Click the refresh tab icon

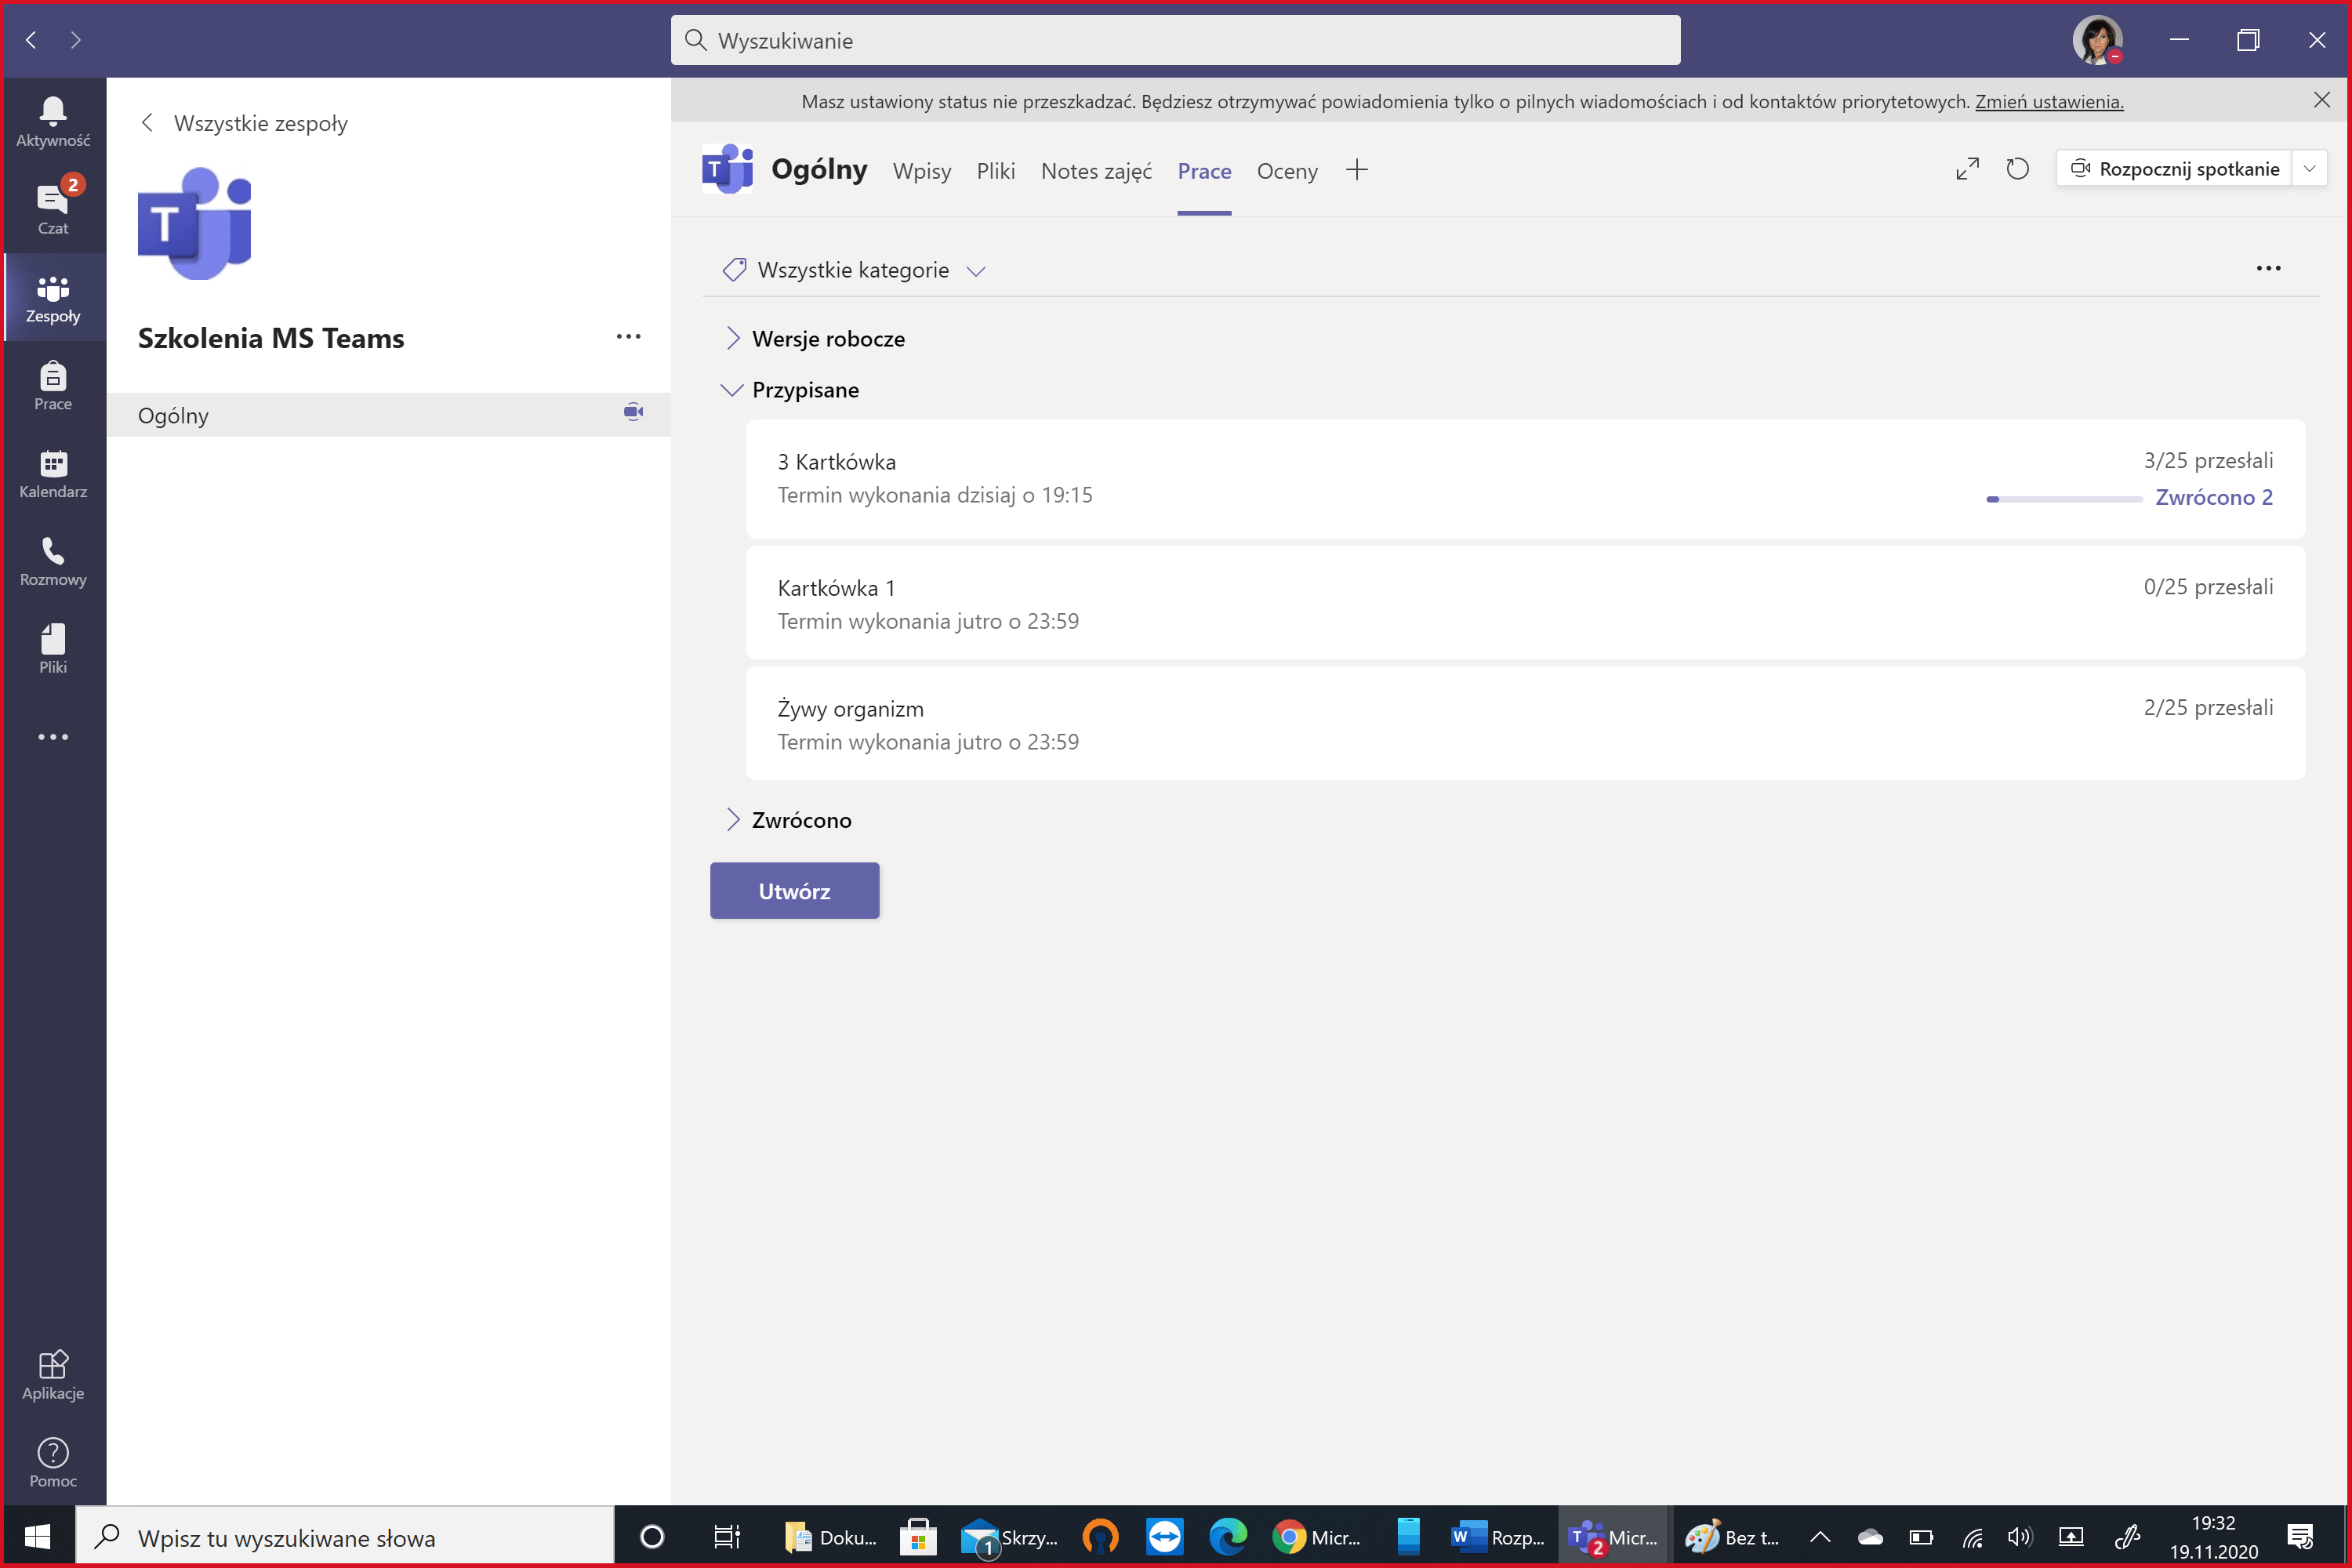(2017, 169)
